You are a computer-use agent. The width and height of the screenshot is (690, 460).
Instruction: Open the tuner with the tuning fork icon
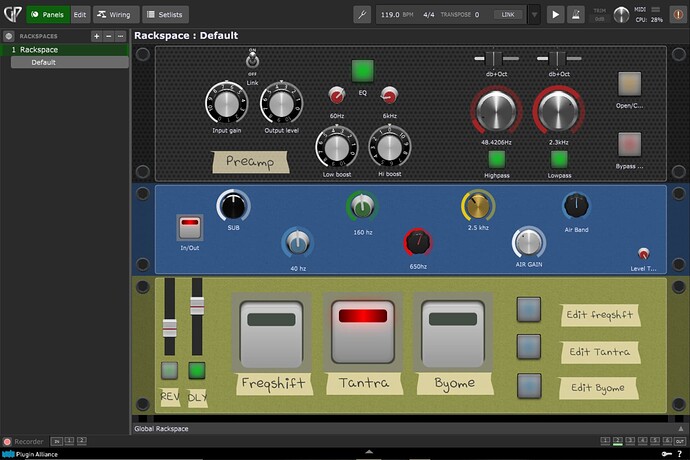point(362,15)
